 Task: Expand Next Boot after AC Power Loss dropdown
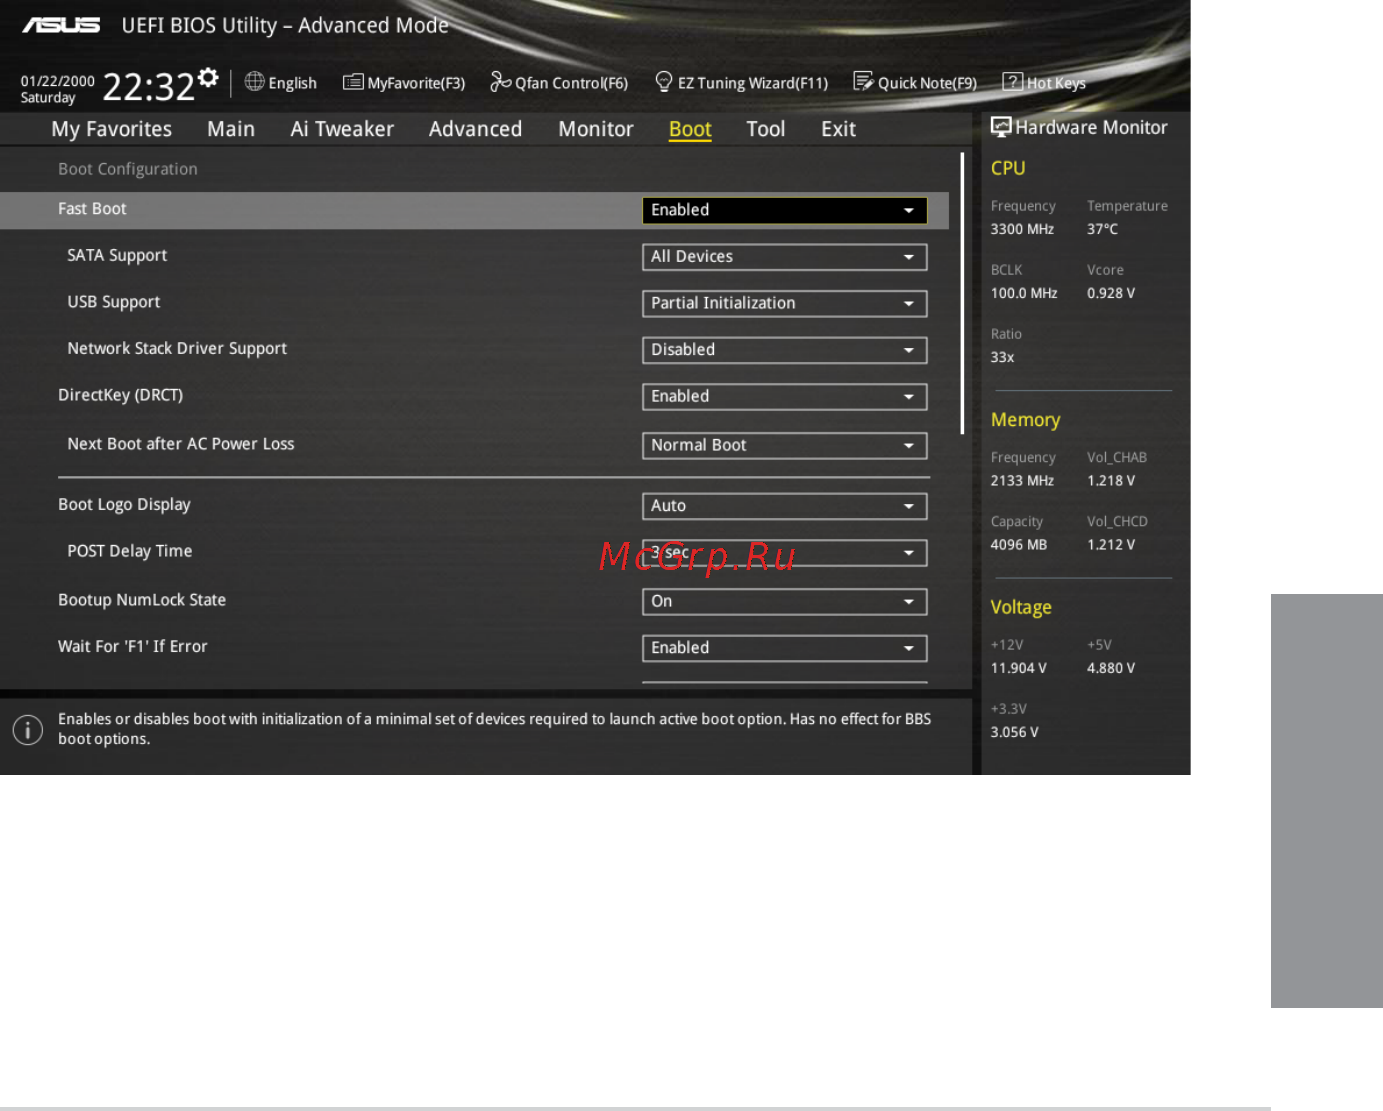point(784,446)
